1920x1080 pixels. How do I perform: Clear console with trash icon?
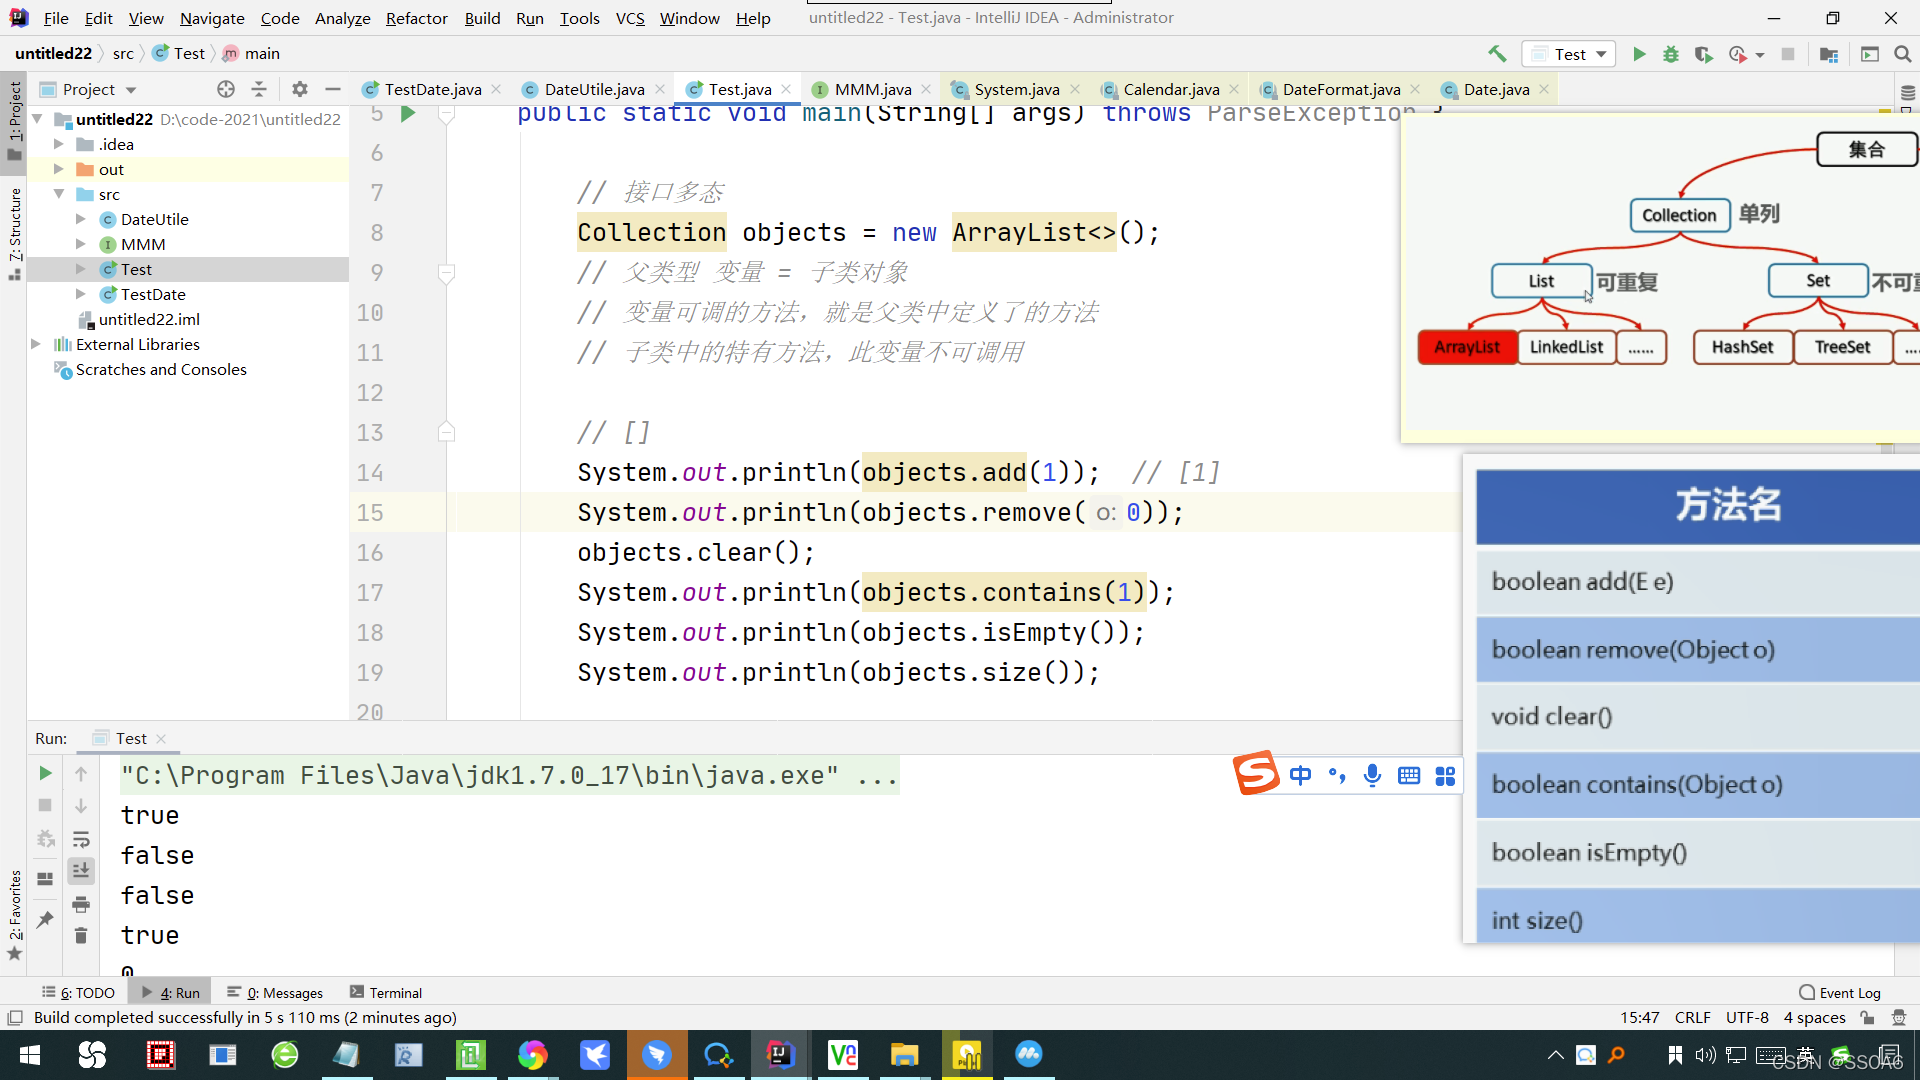81,936
